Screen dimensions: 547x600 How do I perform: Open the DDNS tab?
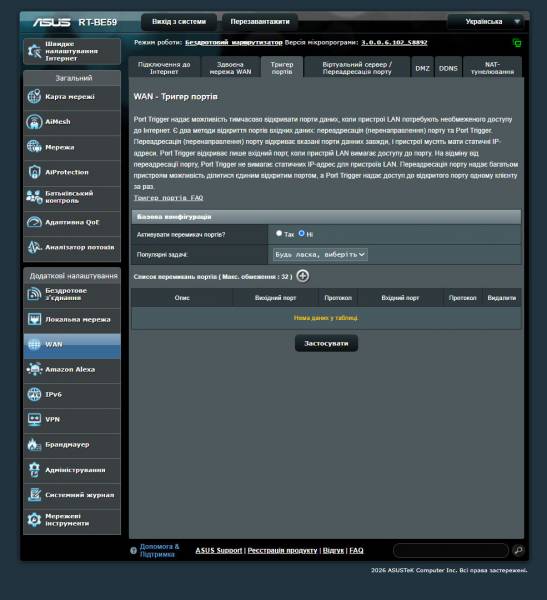(448, 68)
